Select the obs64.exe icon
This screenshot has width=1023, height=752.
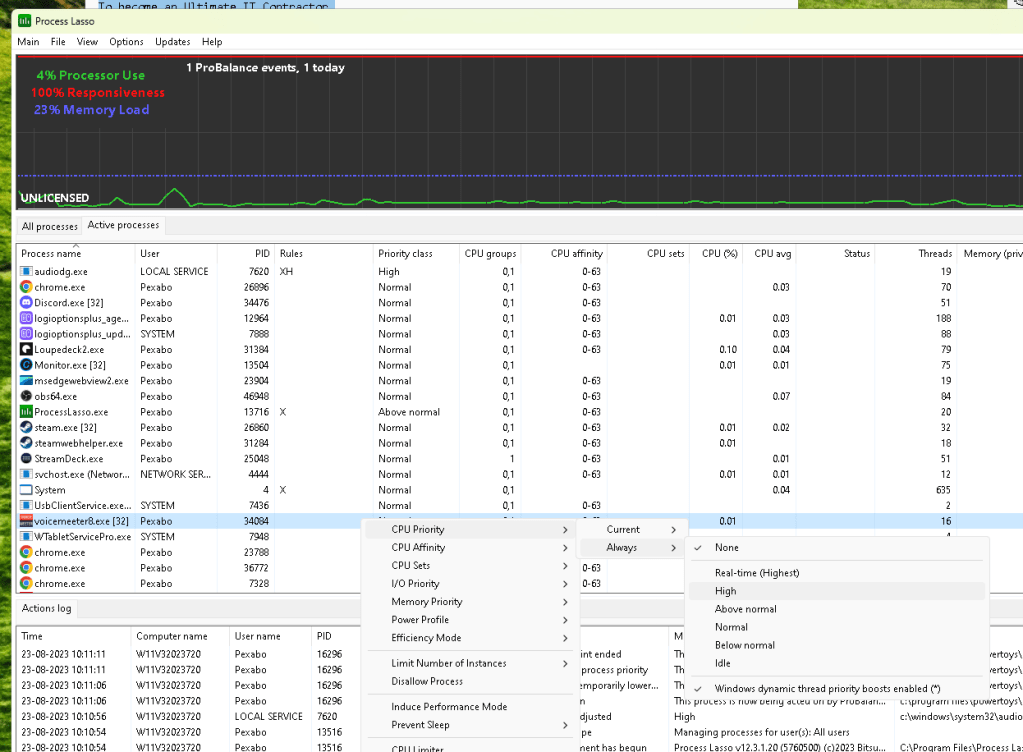26,397
